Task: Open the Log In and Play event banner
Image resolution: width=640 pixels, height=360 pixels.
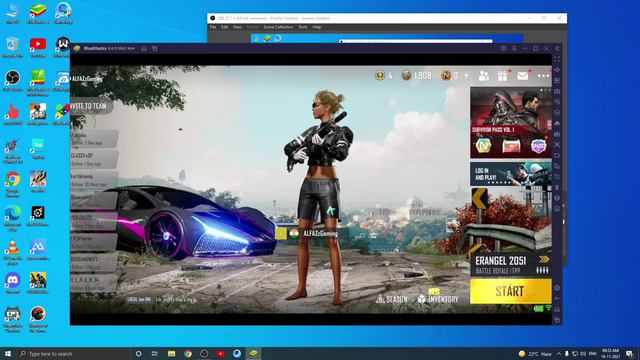Action: tap(510, 174)
